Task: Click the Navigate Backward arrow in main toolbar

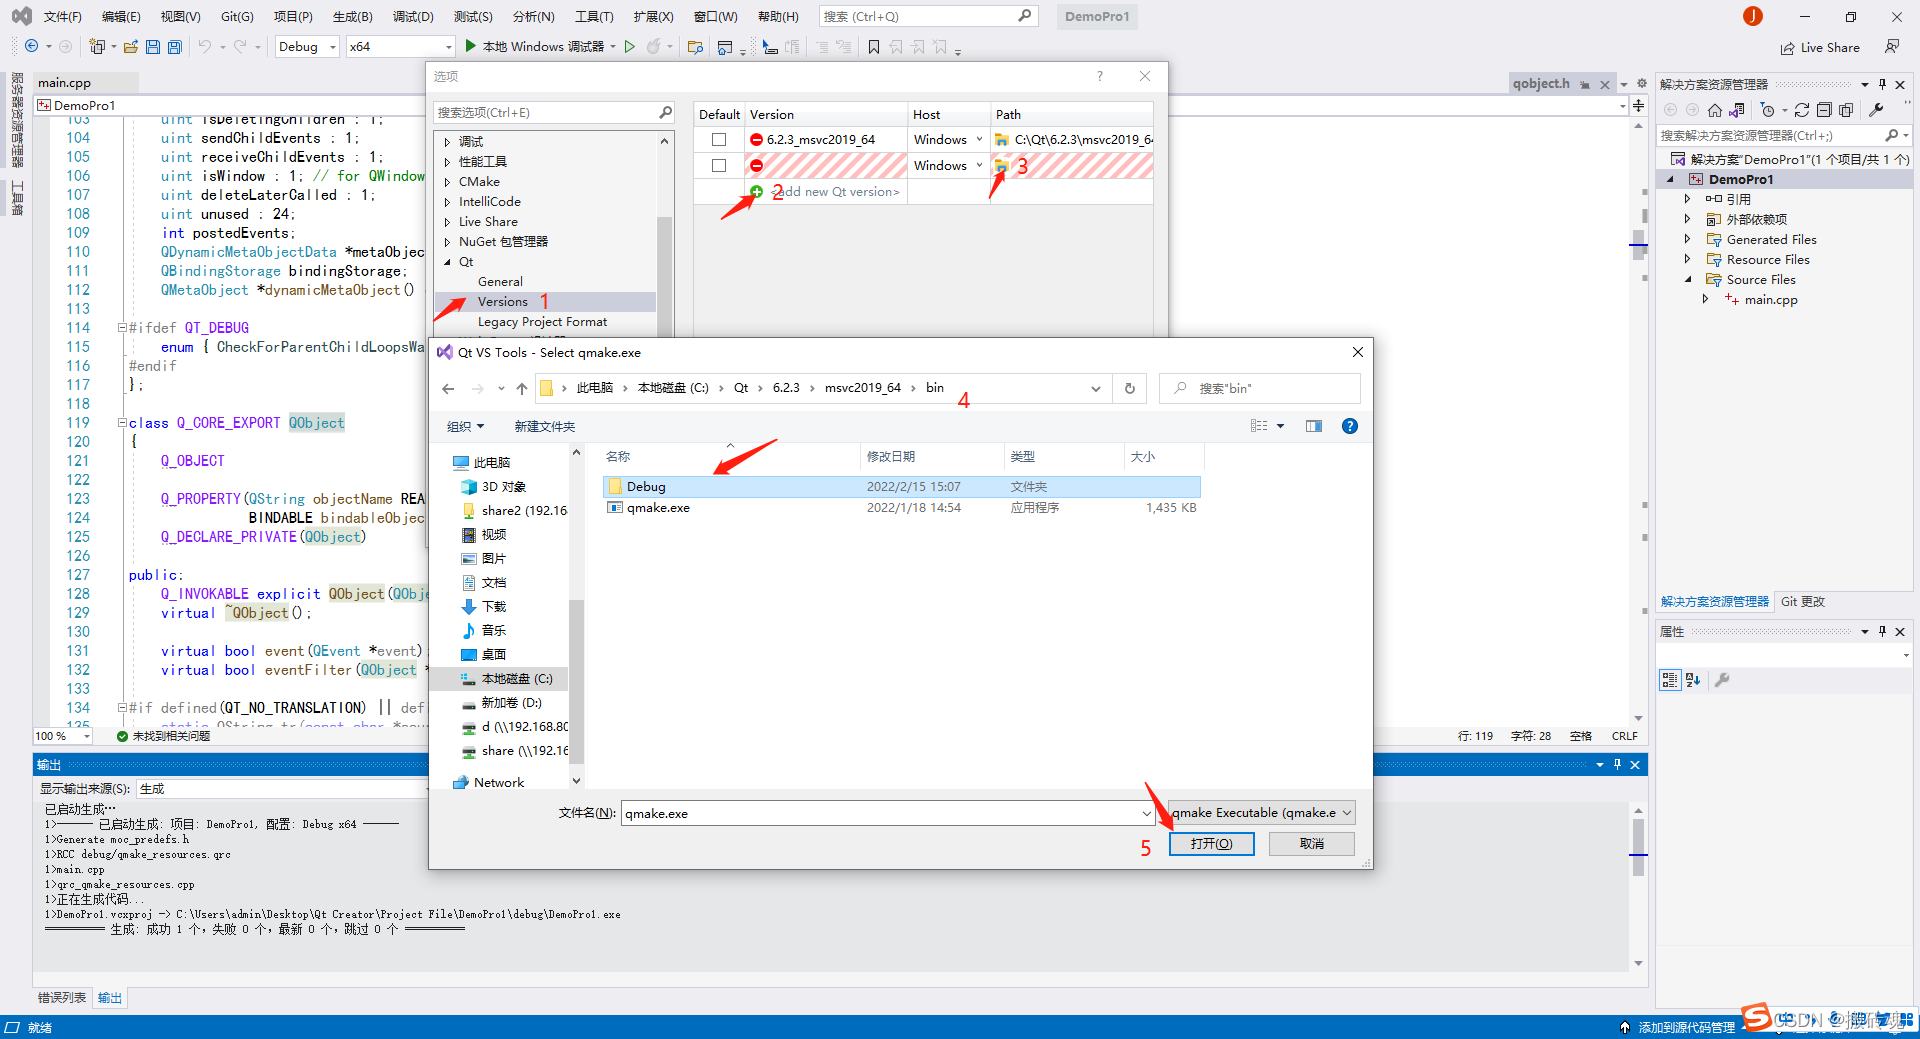Action: pos(32,47)
